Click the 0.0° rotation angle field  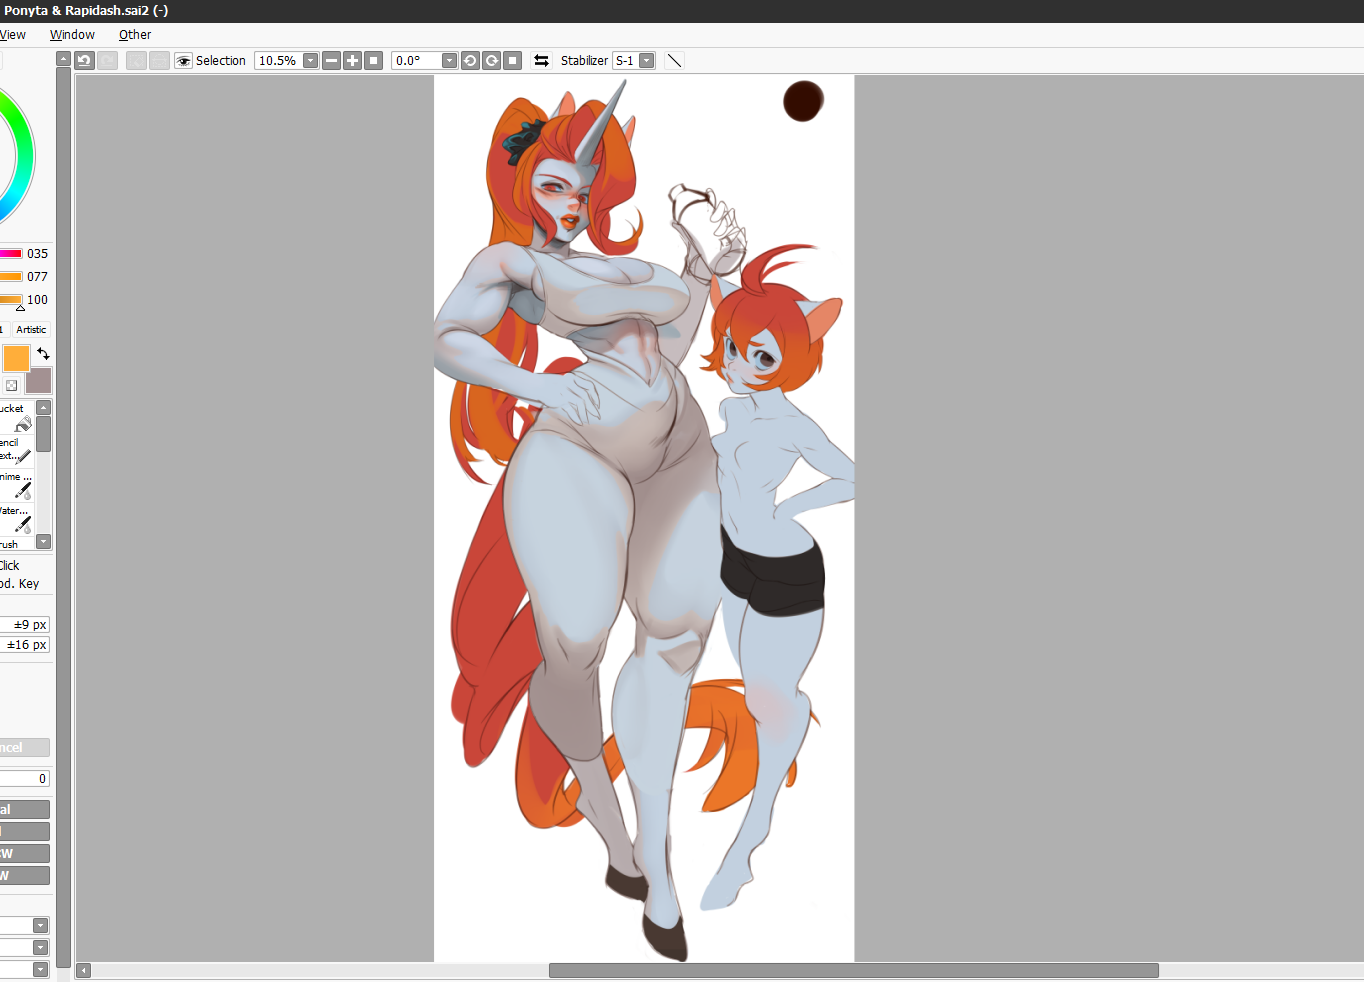point(416,60)
